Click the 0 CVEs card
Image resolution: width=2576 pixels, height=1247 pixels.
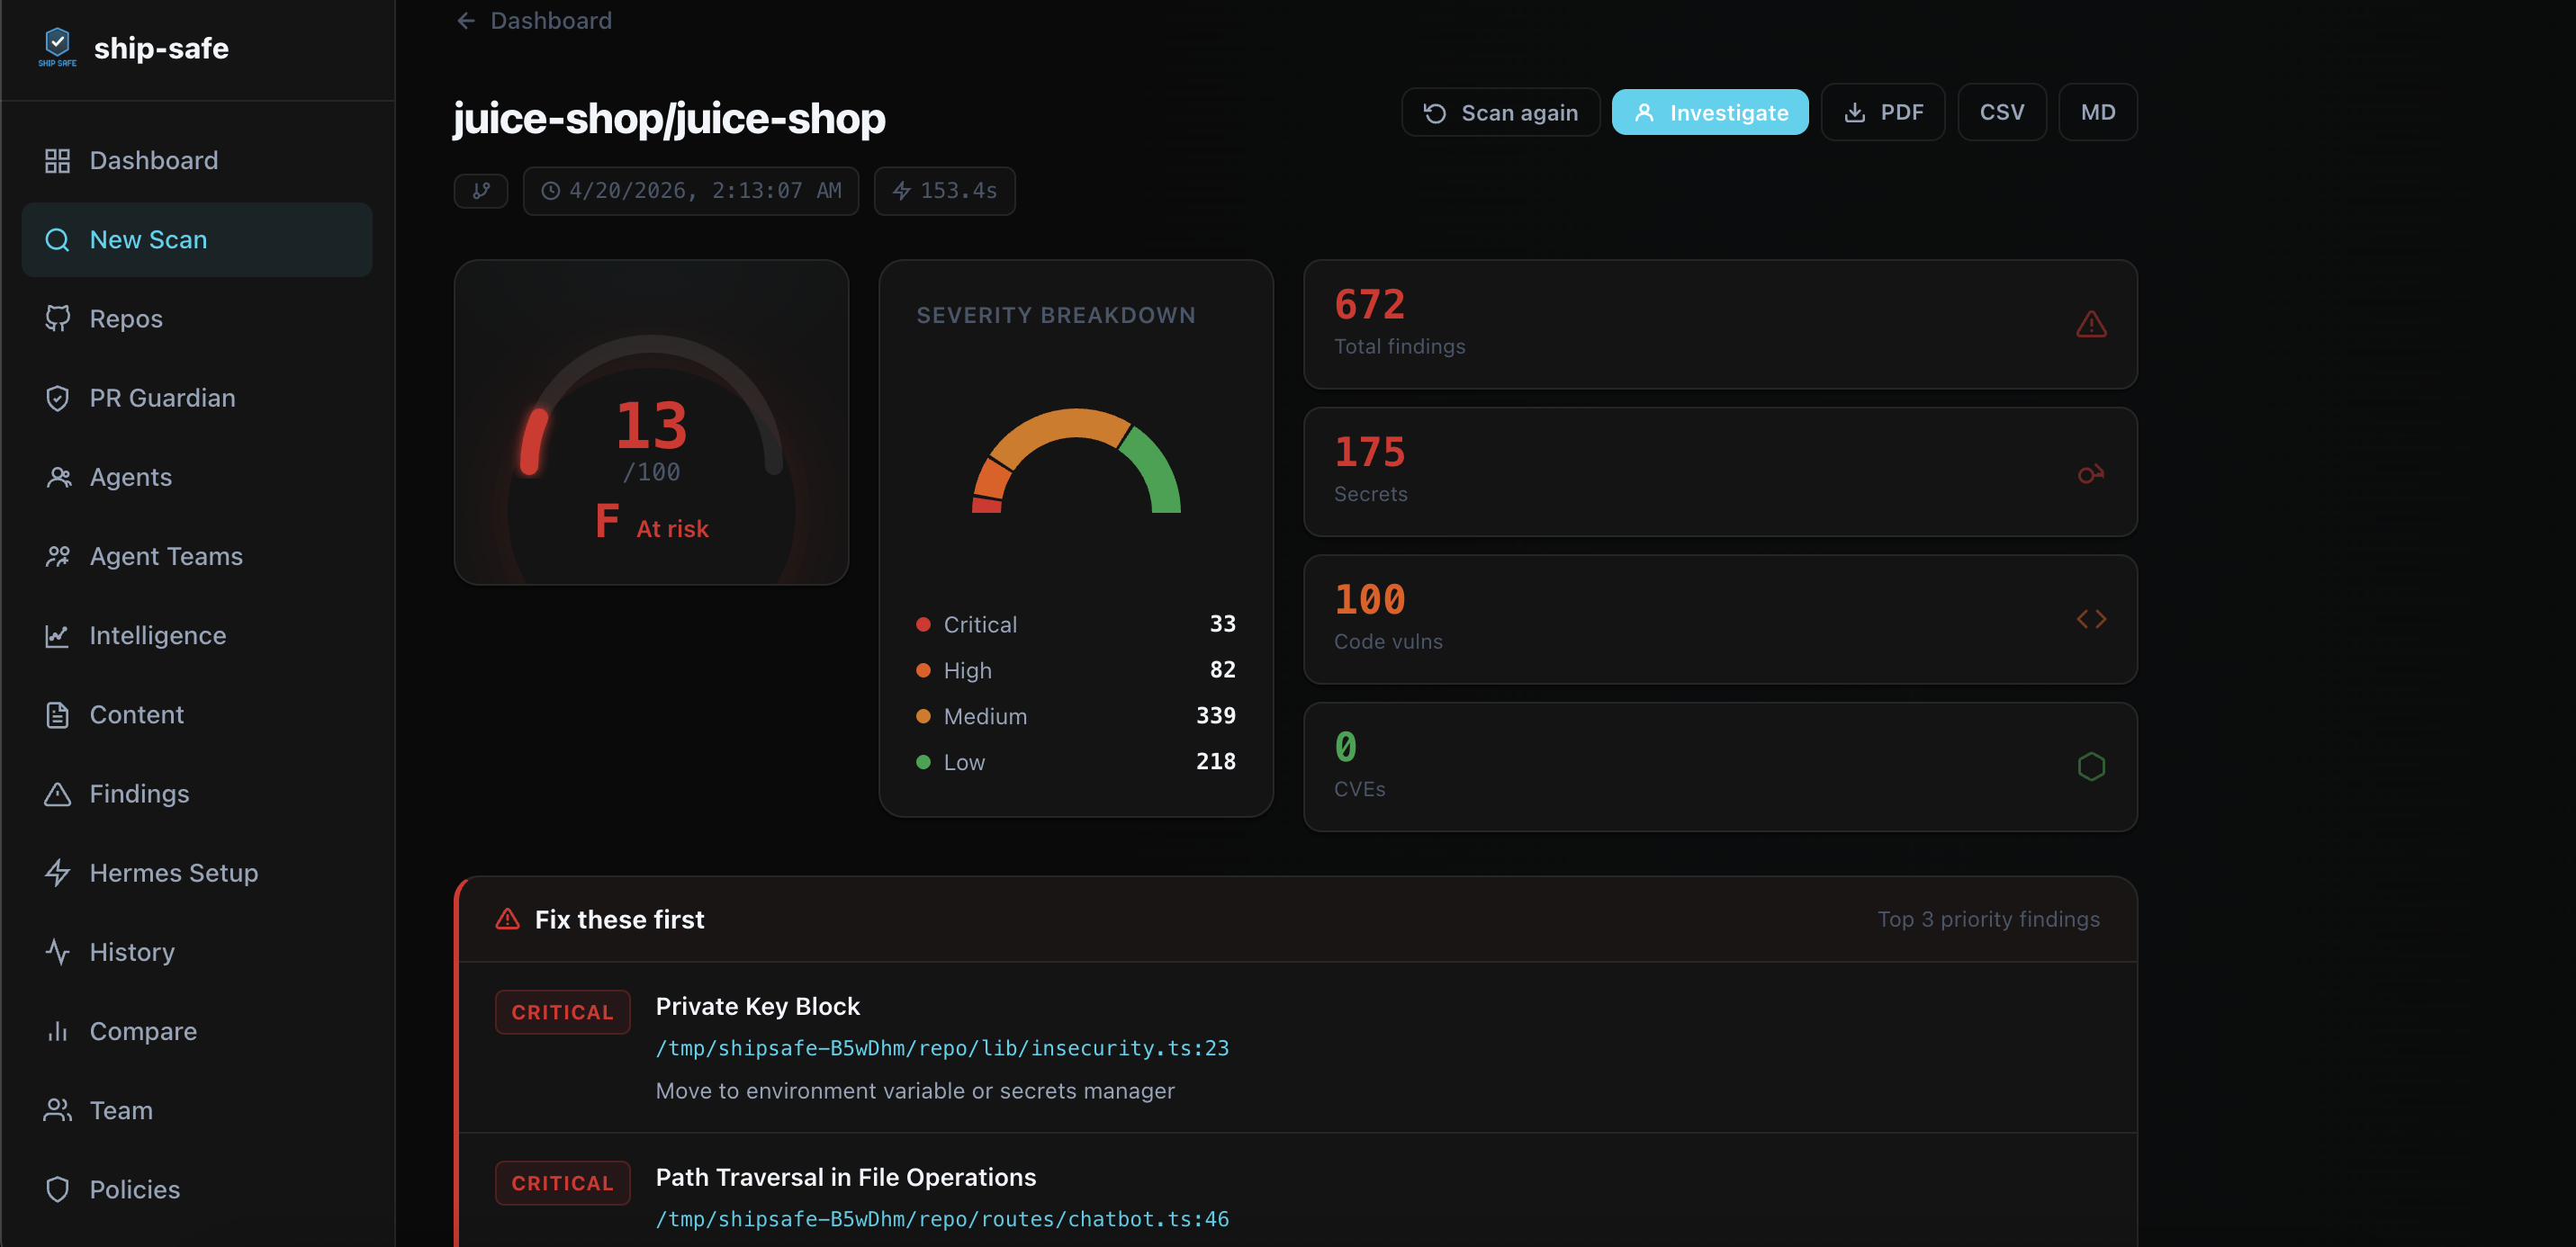point(1720,767)
